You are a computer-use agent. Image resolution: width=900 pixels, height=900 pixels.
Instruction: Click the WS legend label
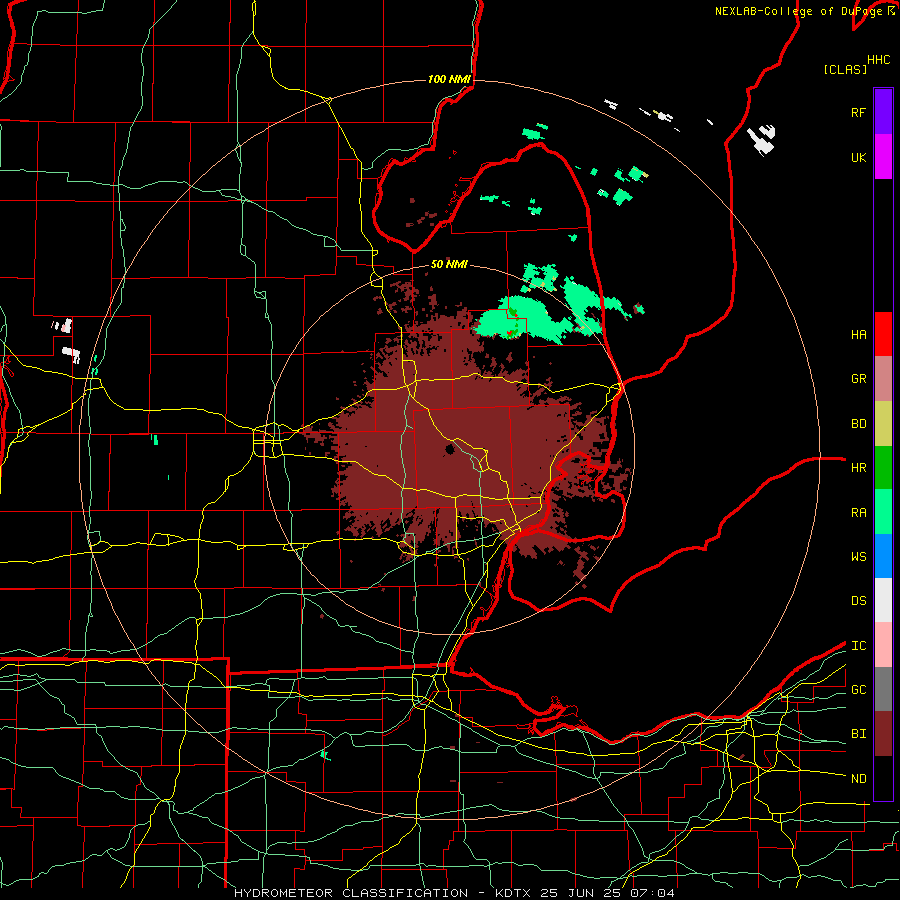[x=859, y=557]
